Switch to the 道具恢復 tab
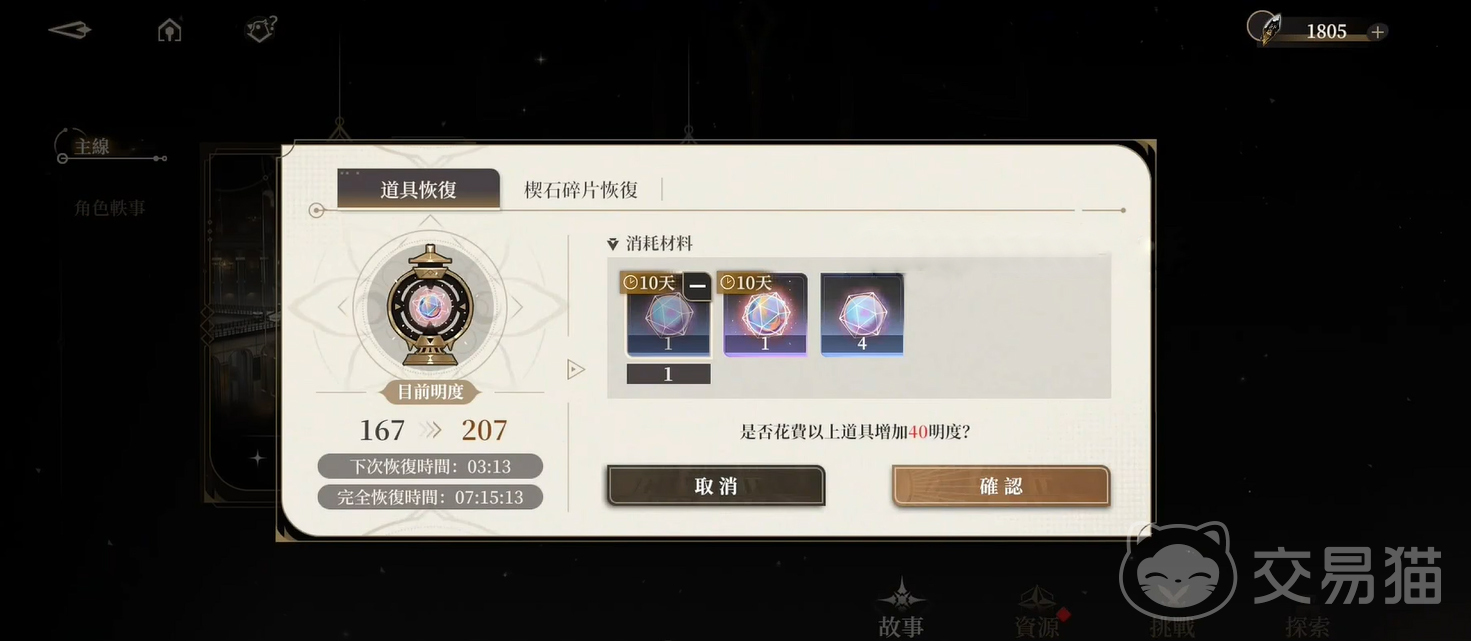 click(x=418, y=189)
